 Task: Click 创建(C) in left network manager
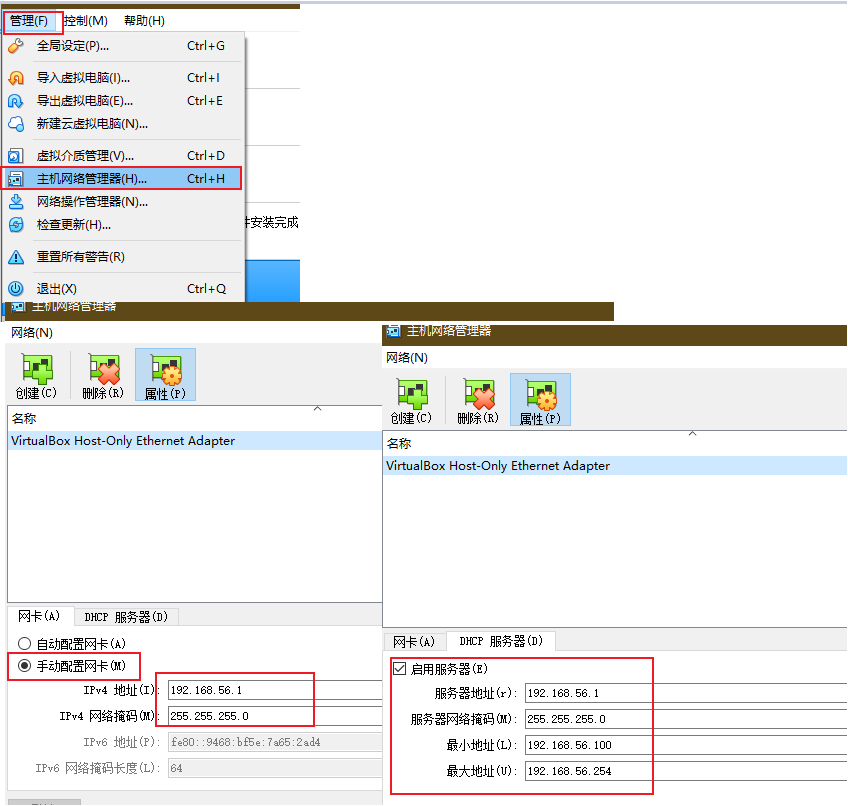point(36,375)
